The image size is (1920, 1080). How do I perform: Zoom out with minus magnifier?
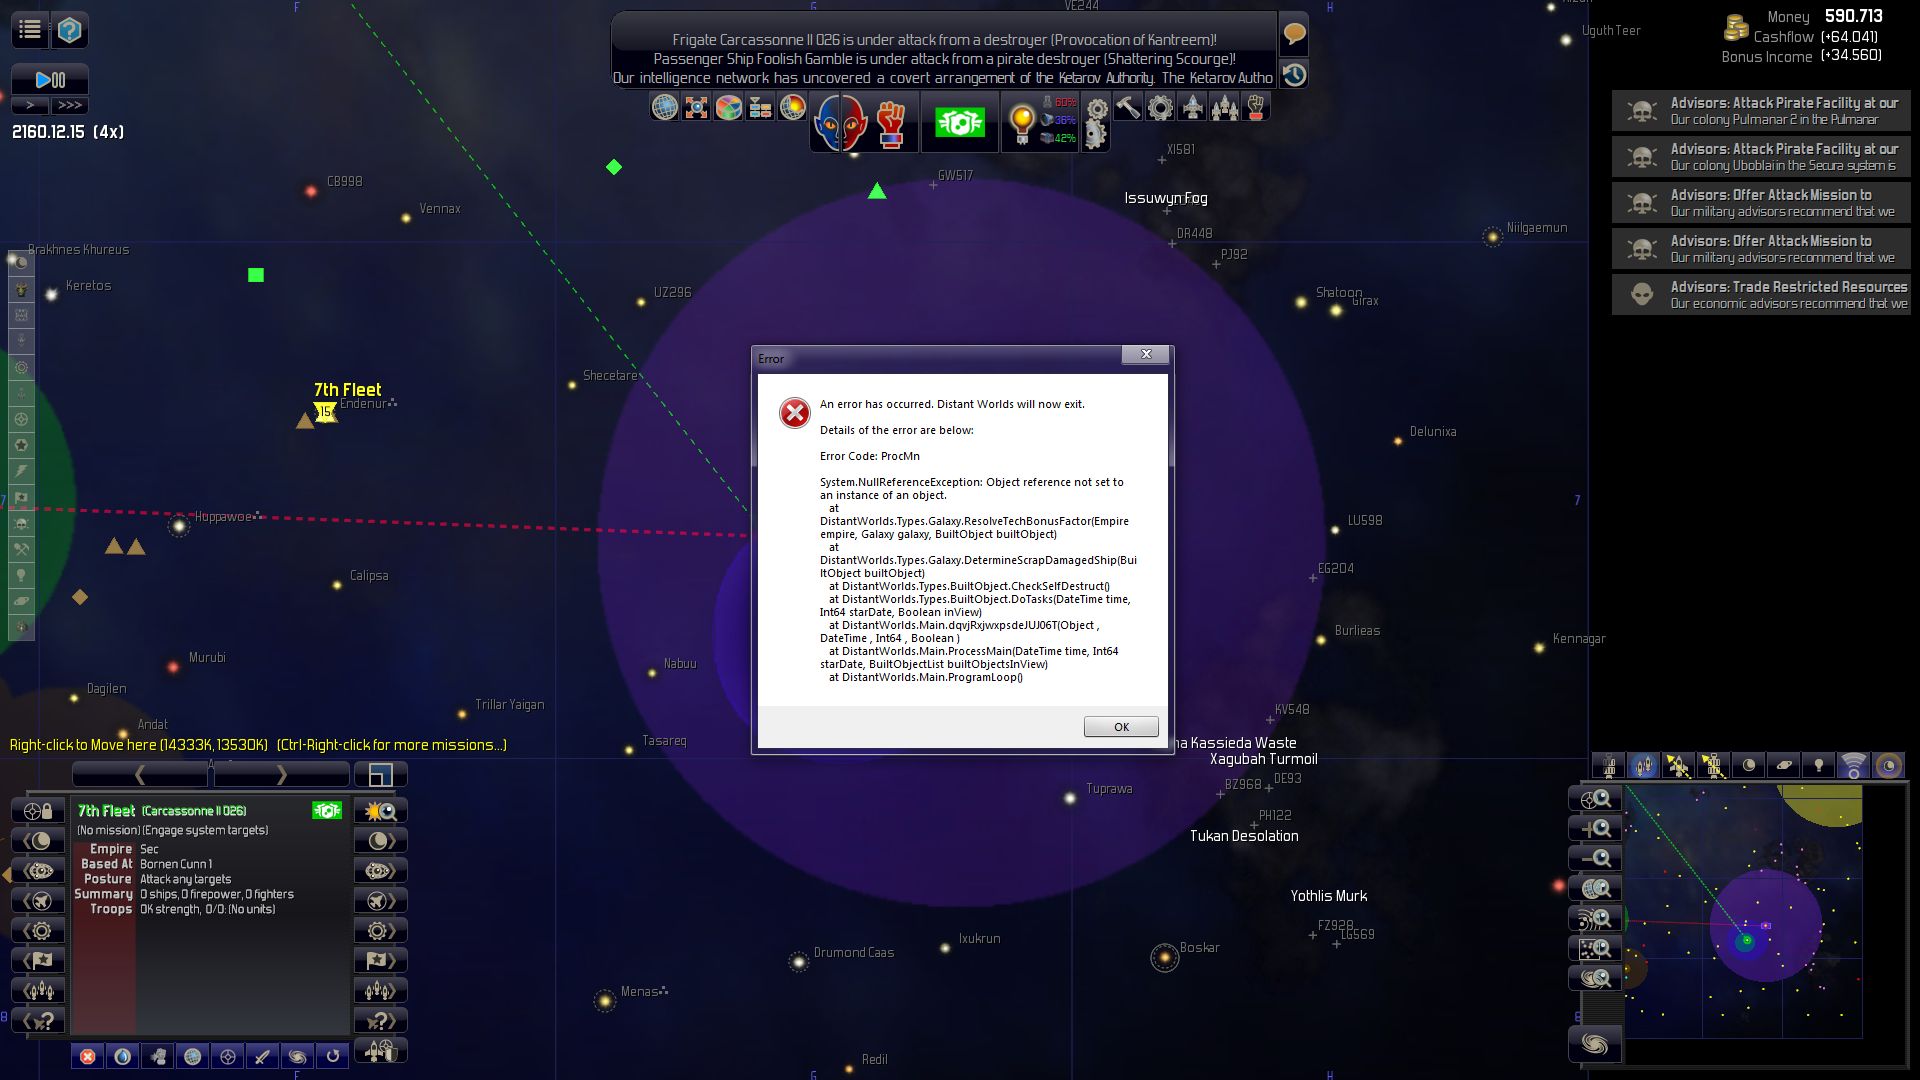pyautogui.click(x=1595, y=859)
